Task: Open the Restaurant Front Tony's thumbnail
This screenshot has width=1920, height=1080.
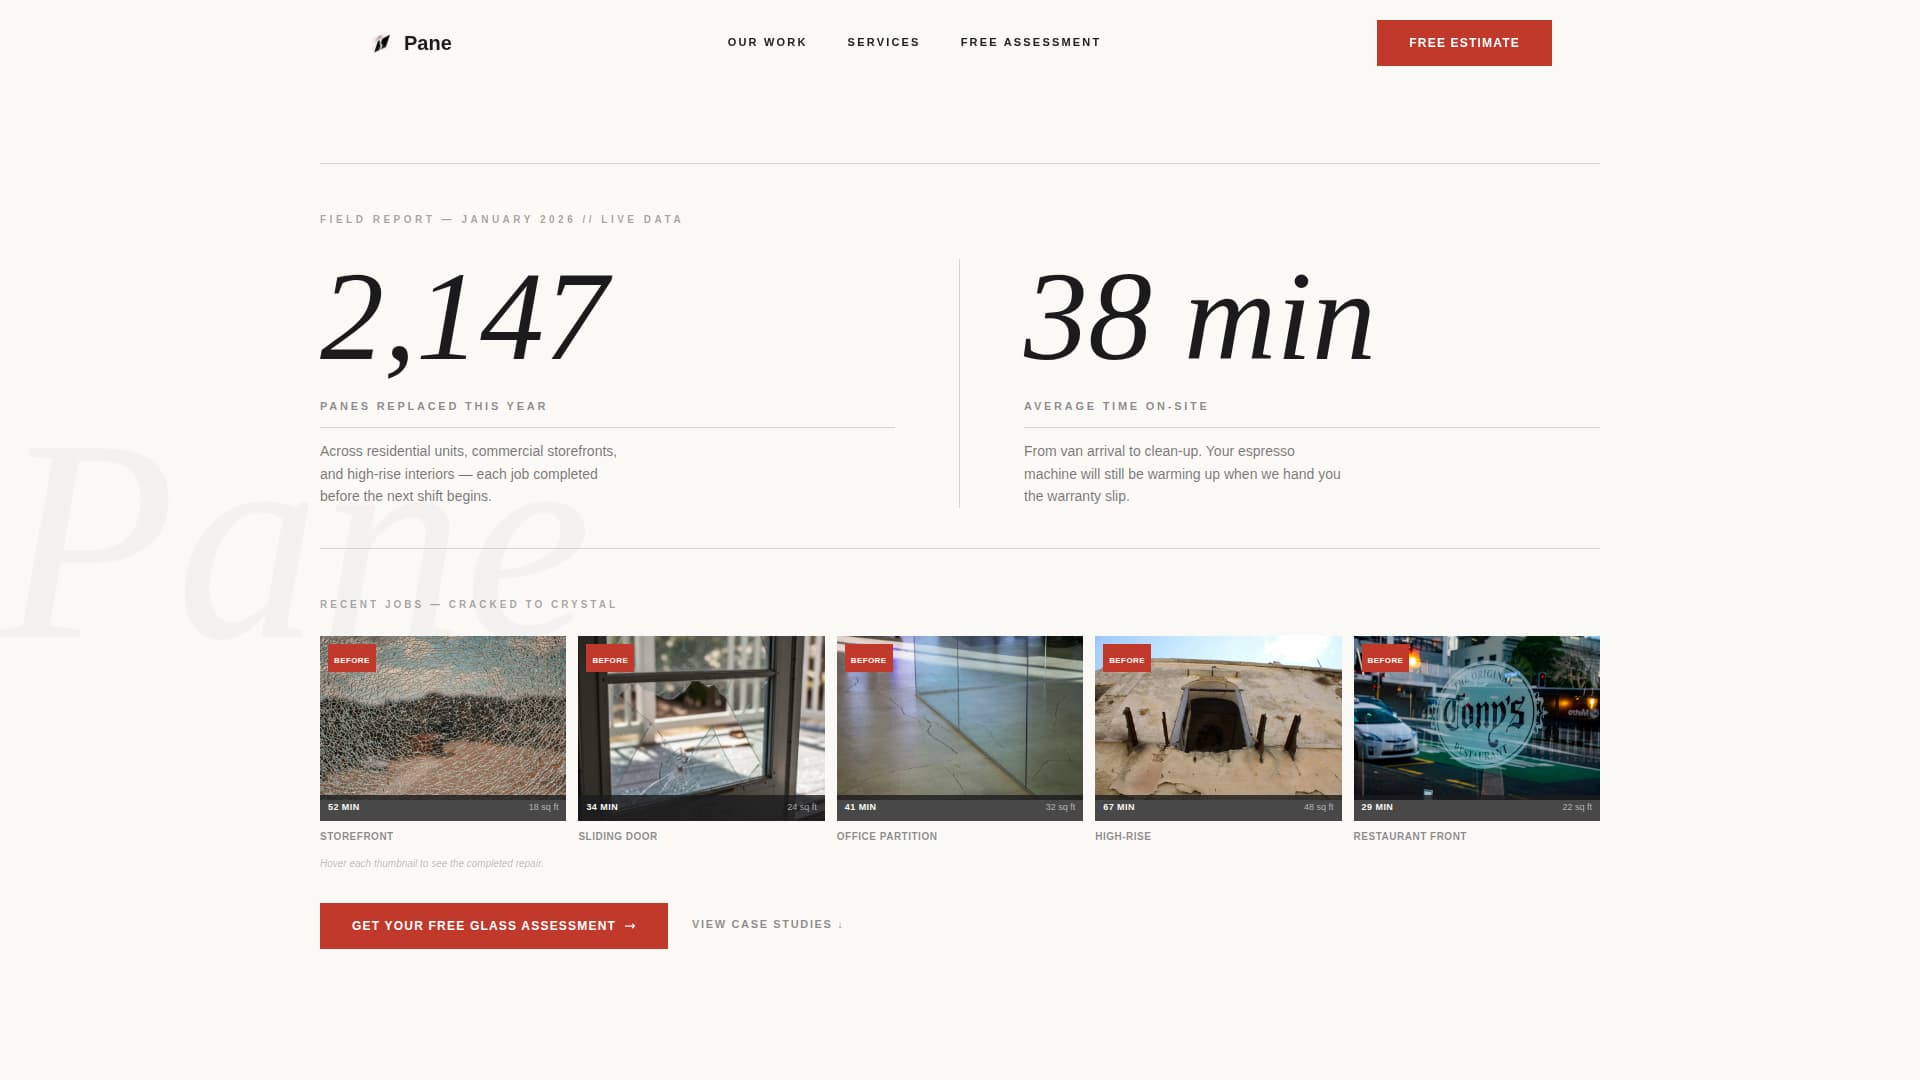Action: (1477, 728)
